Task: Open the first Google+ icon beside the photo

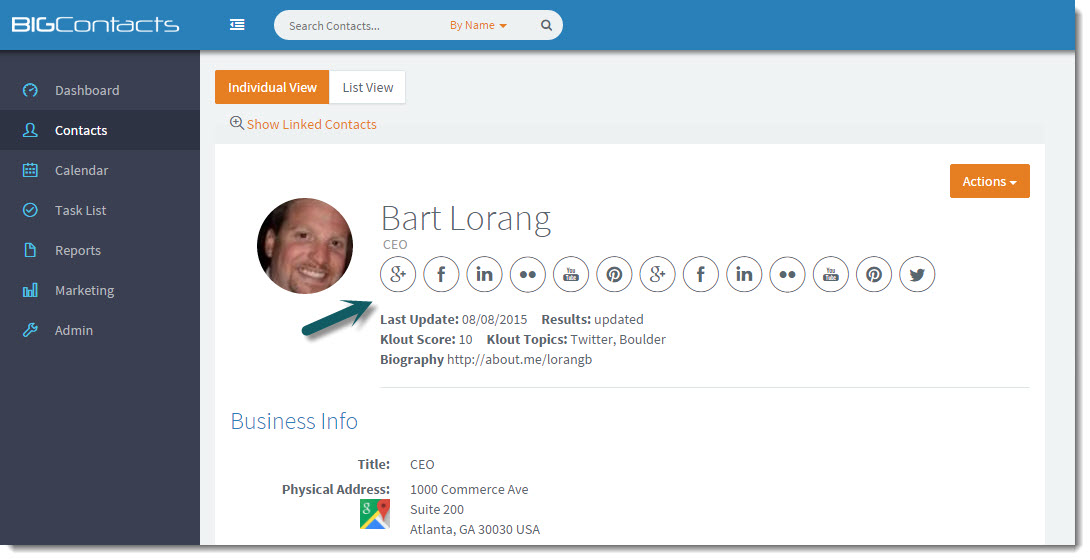Action: pyautogui.click(x=398, y=274)
